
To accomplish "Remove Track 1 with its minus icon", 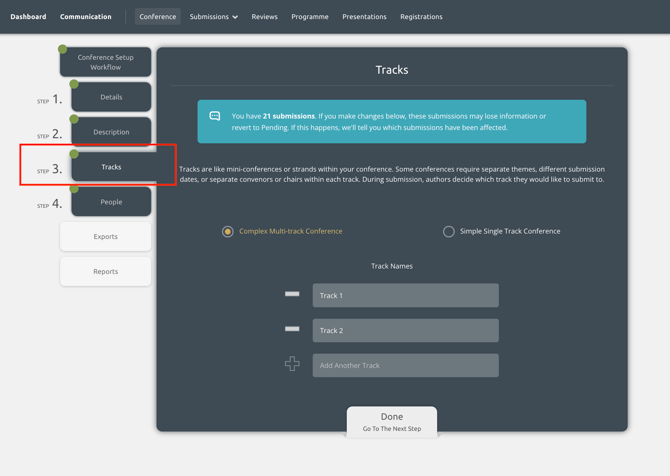I will click(x=292, y=294).
